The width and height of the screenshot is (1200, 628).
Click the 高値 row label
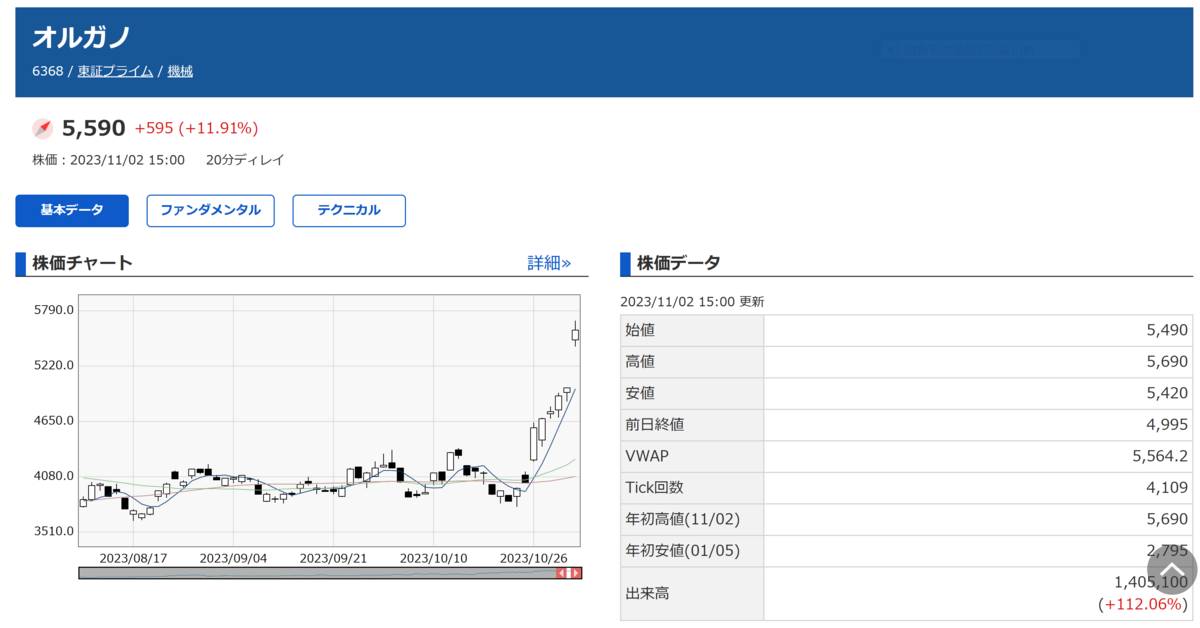(x=640, y=362)
